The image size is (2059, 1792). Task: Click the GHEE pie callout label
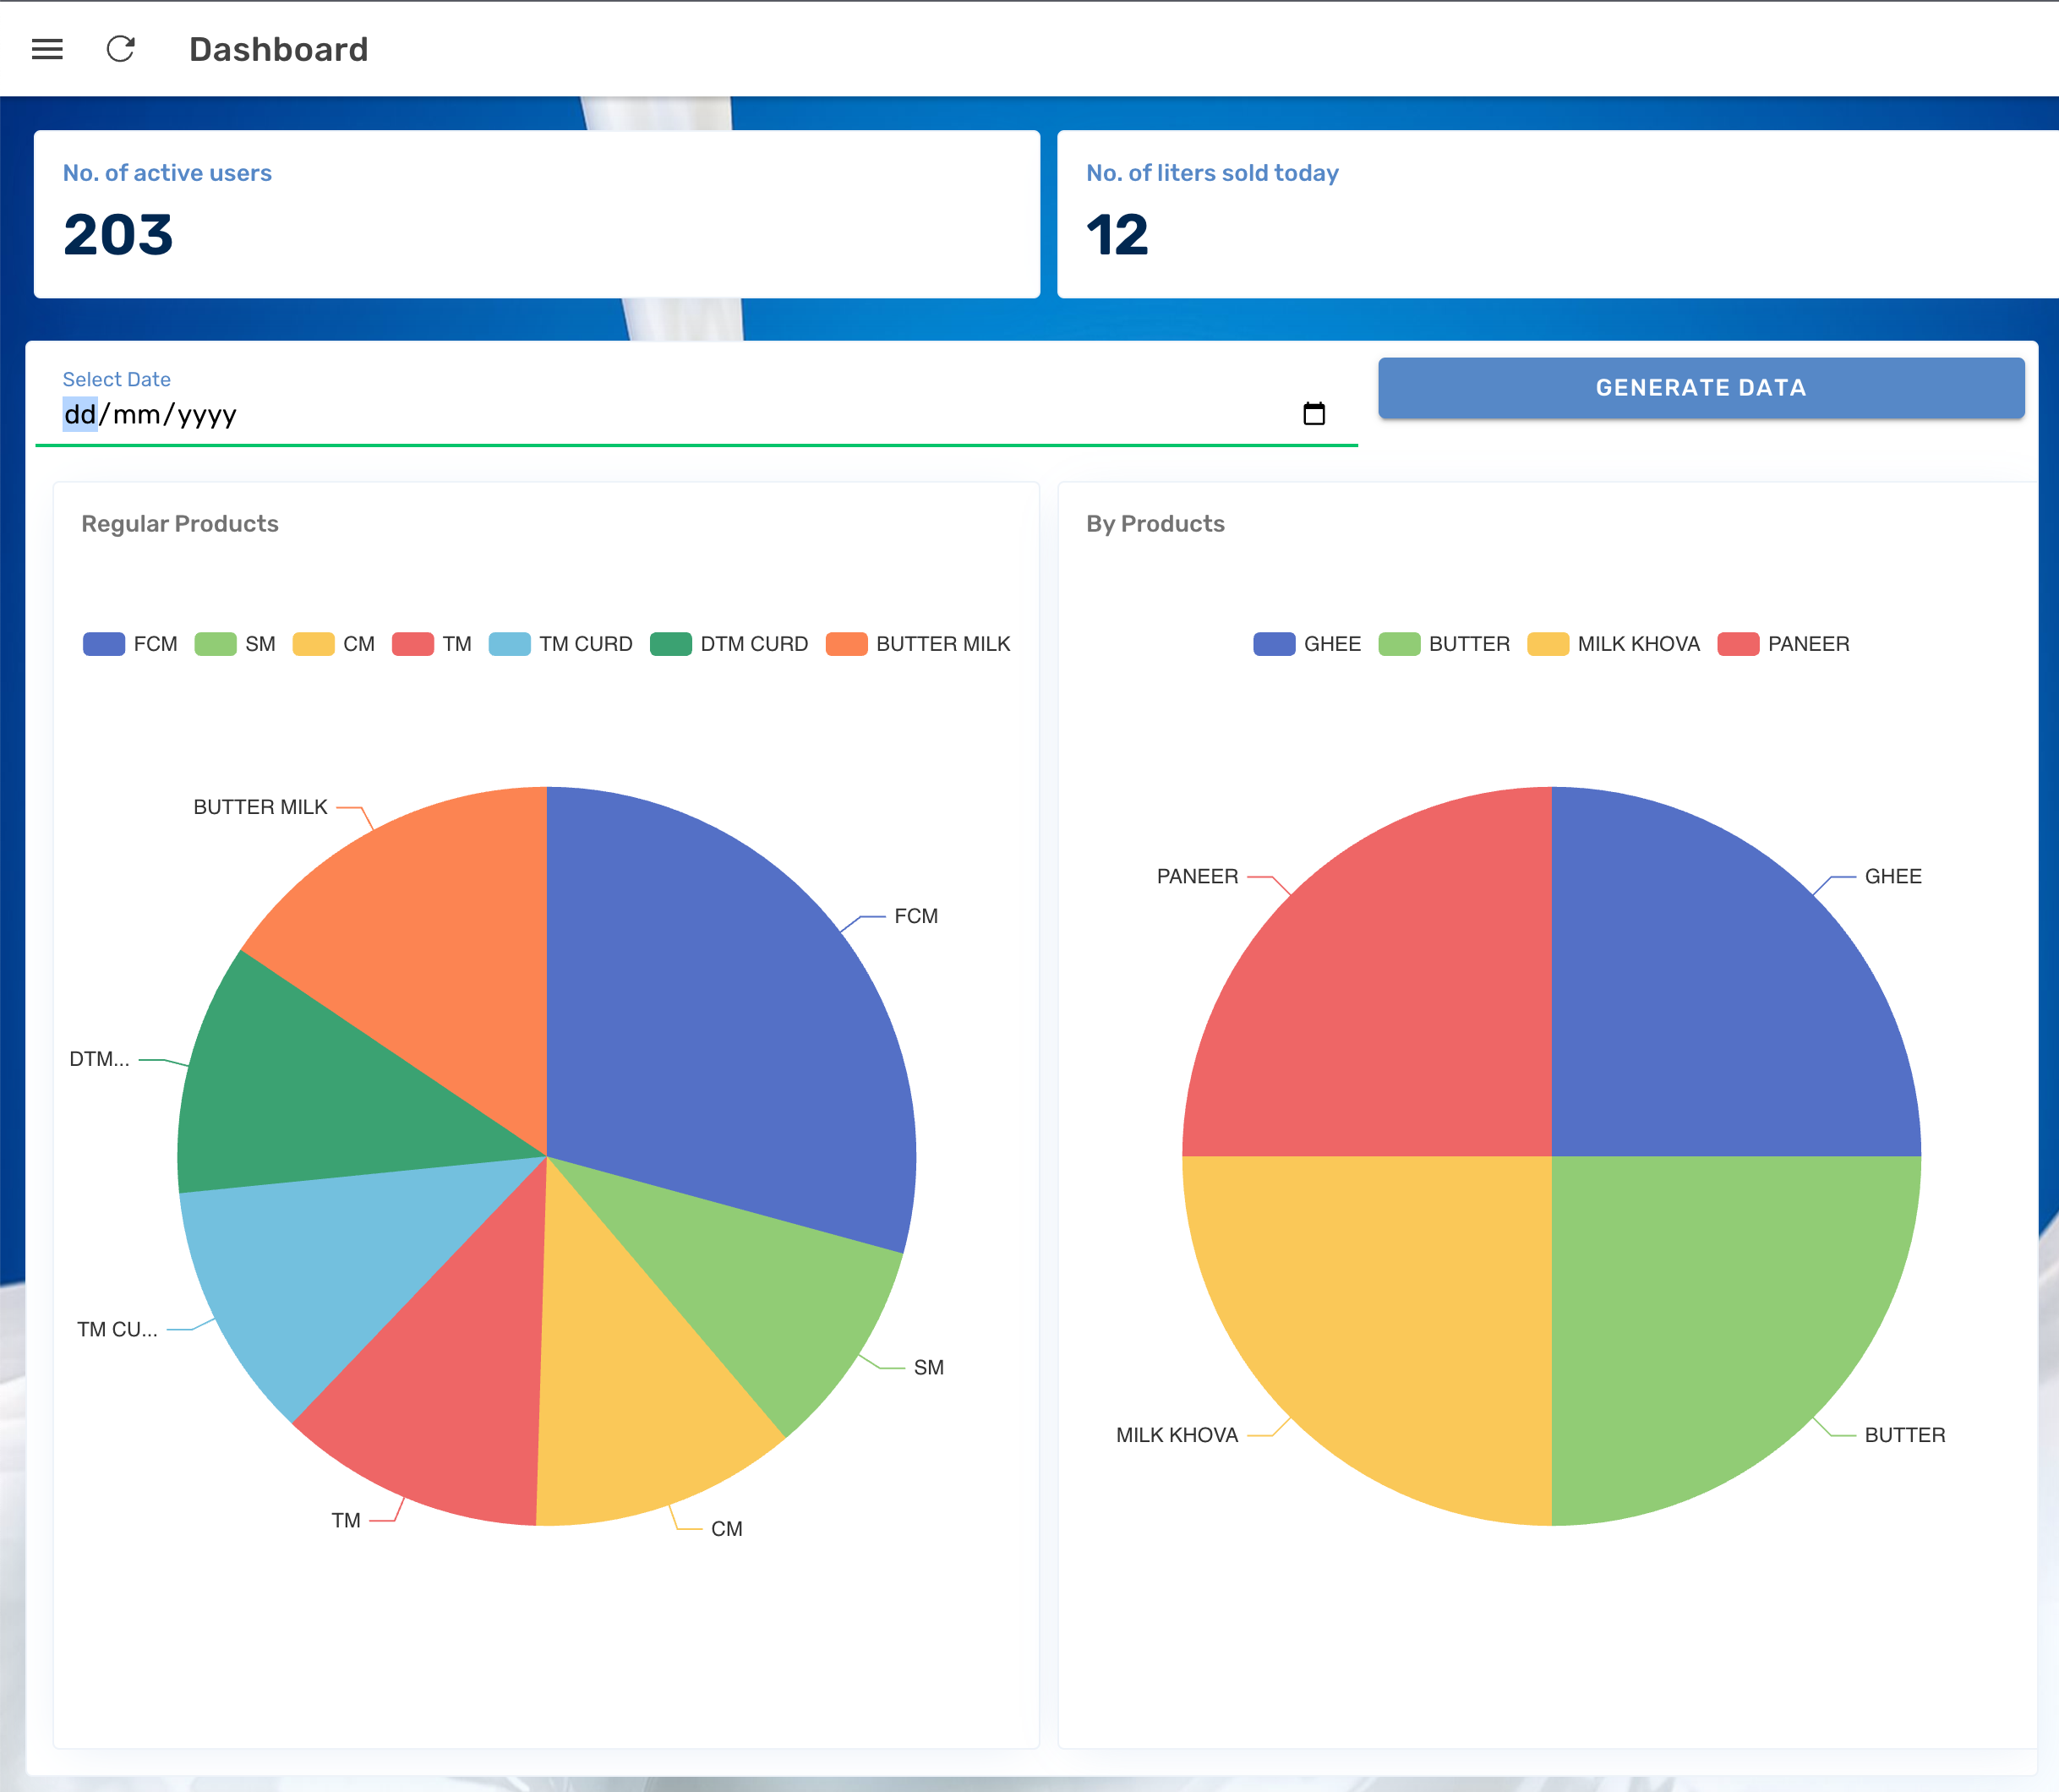[1893, 876]
